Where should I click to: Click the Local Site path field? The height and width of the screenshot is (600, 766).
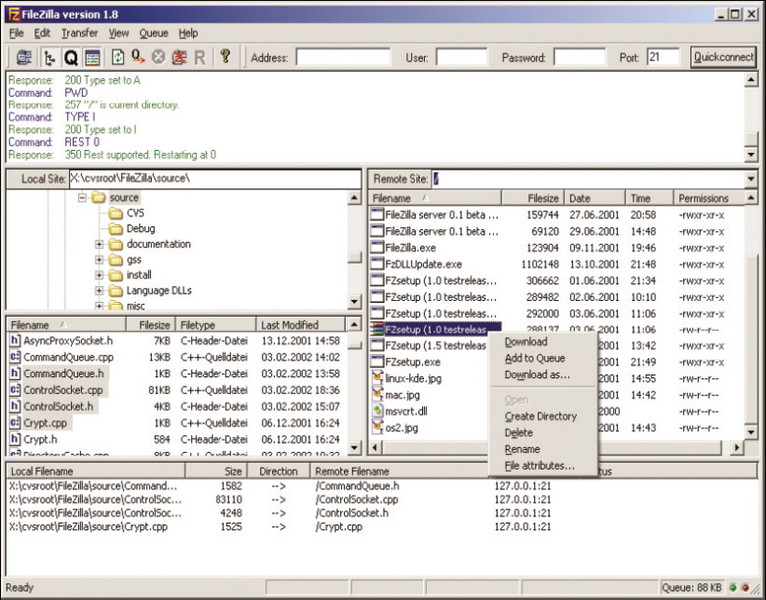coord(215,179)
